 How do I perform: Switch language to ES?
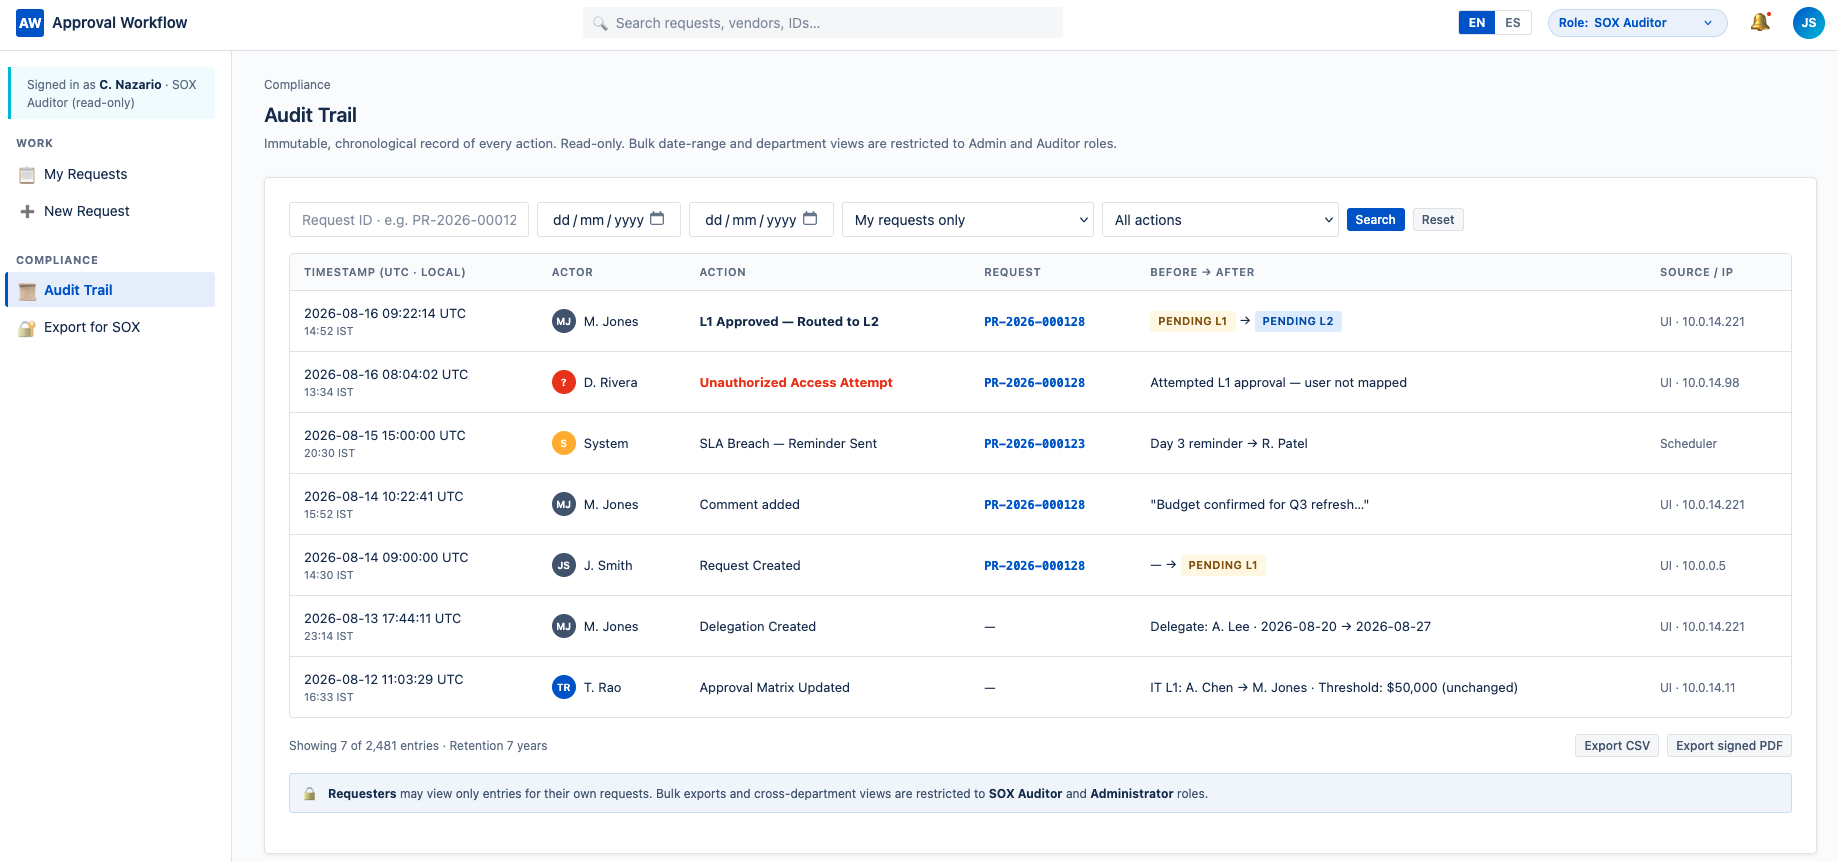[x=1513, y=23]
